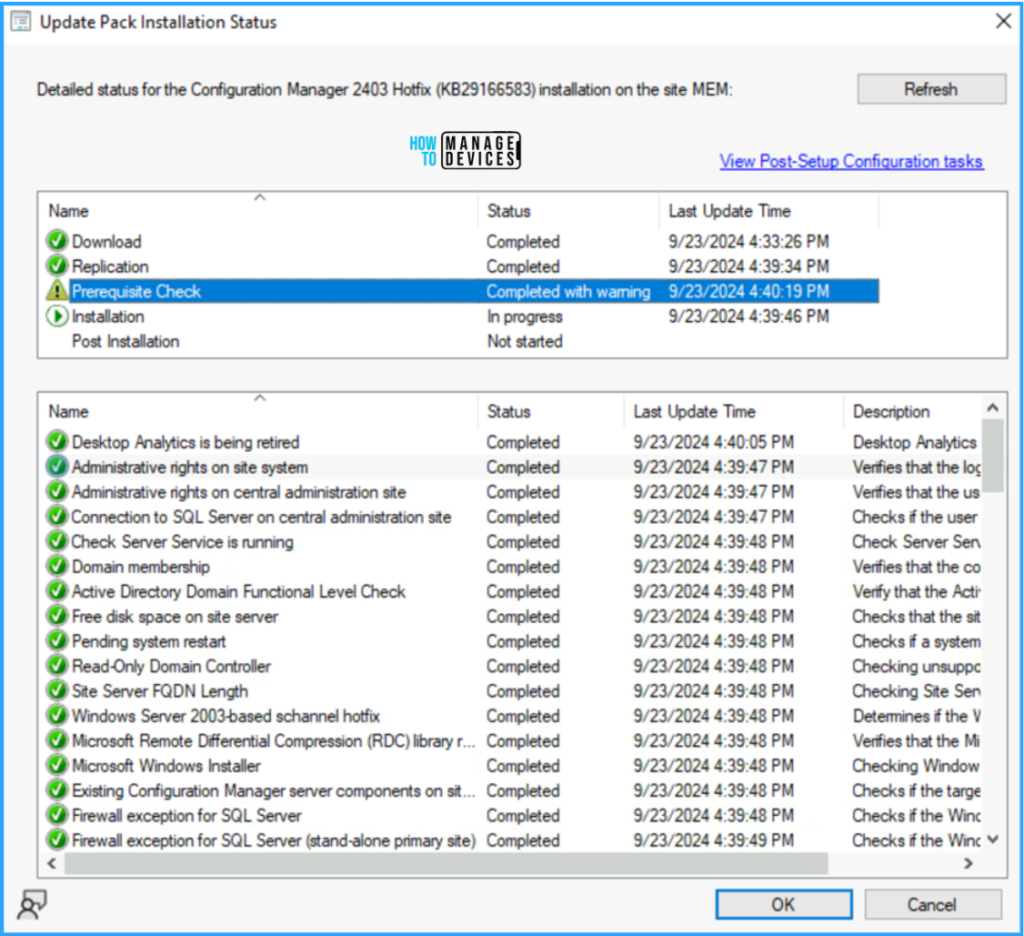Click check icon for Microsoft Remote Differential Compression row

point(57,740)
